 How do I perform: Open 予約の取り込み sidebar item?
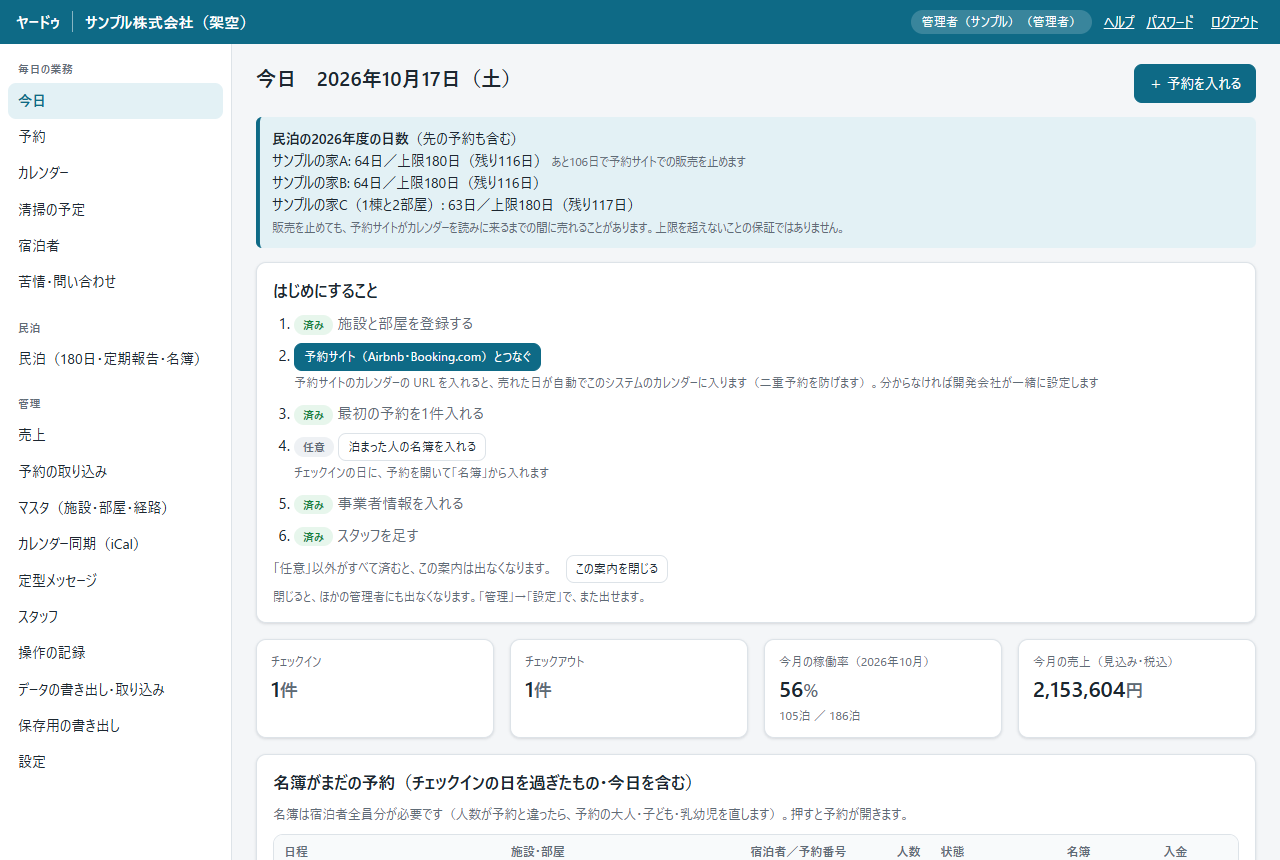115,471
